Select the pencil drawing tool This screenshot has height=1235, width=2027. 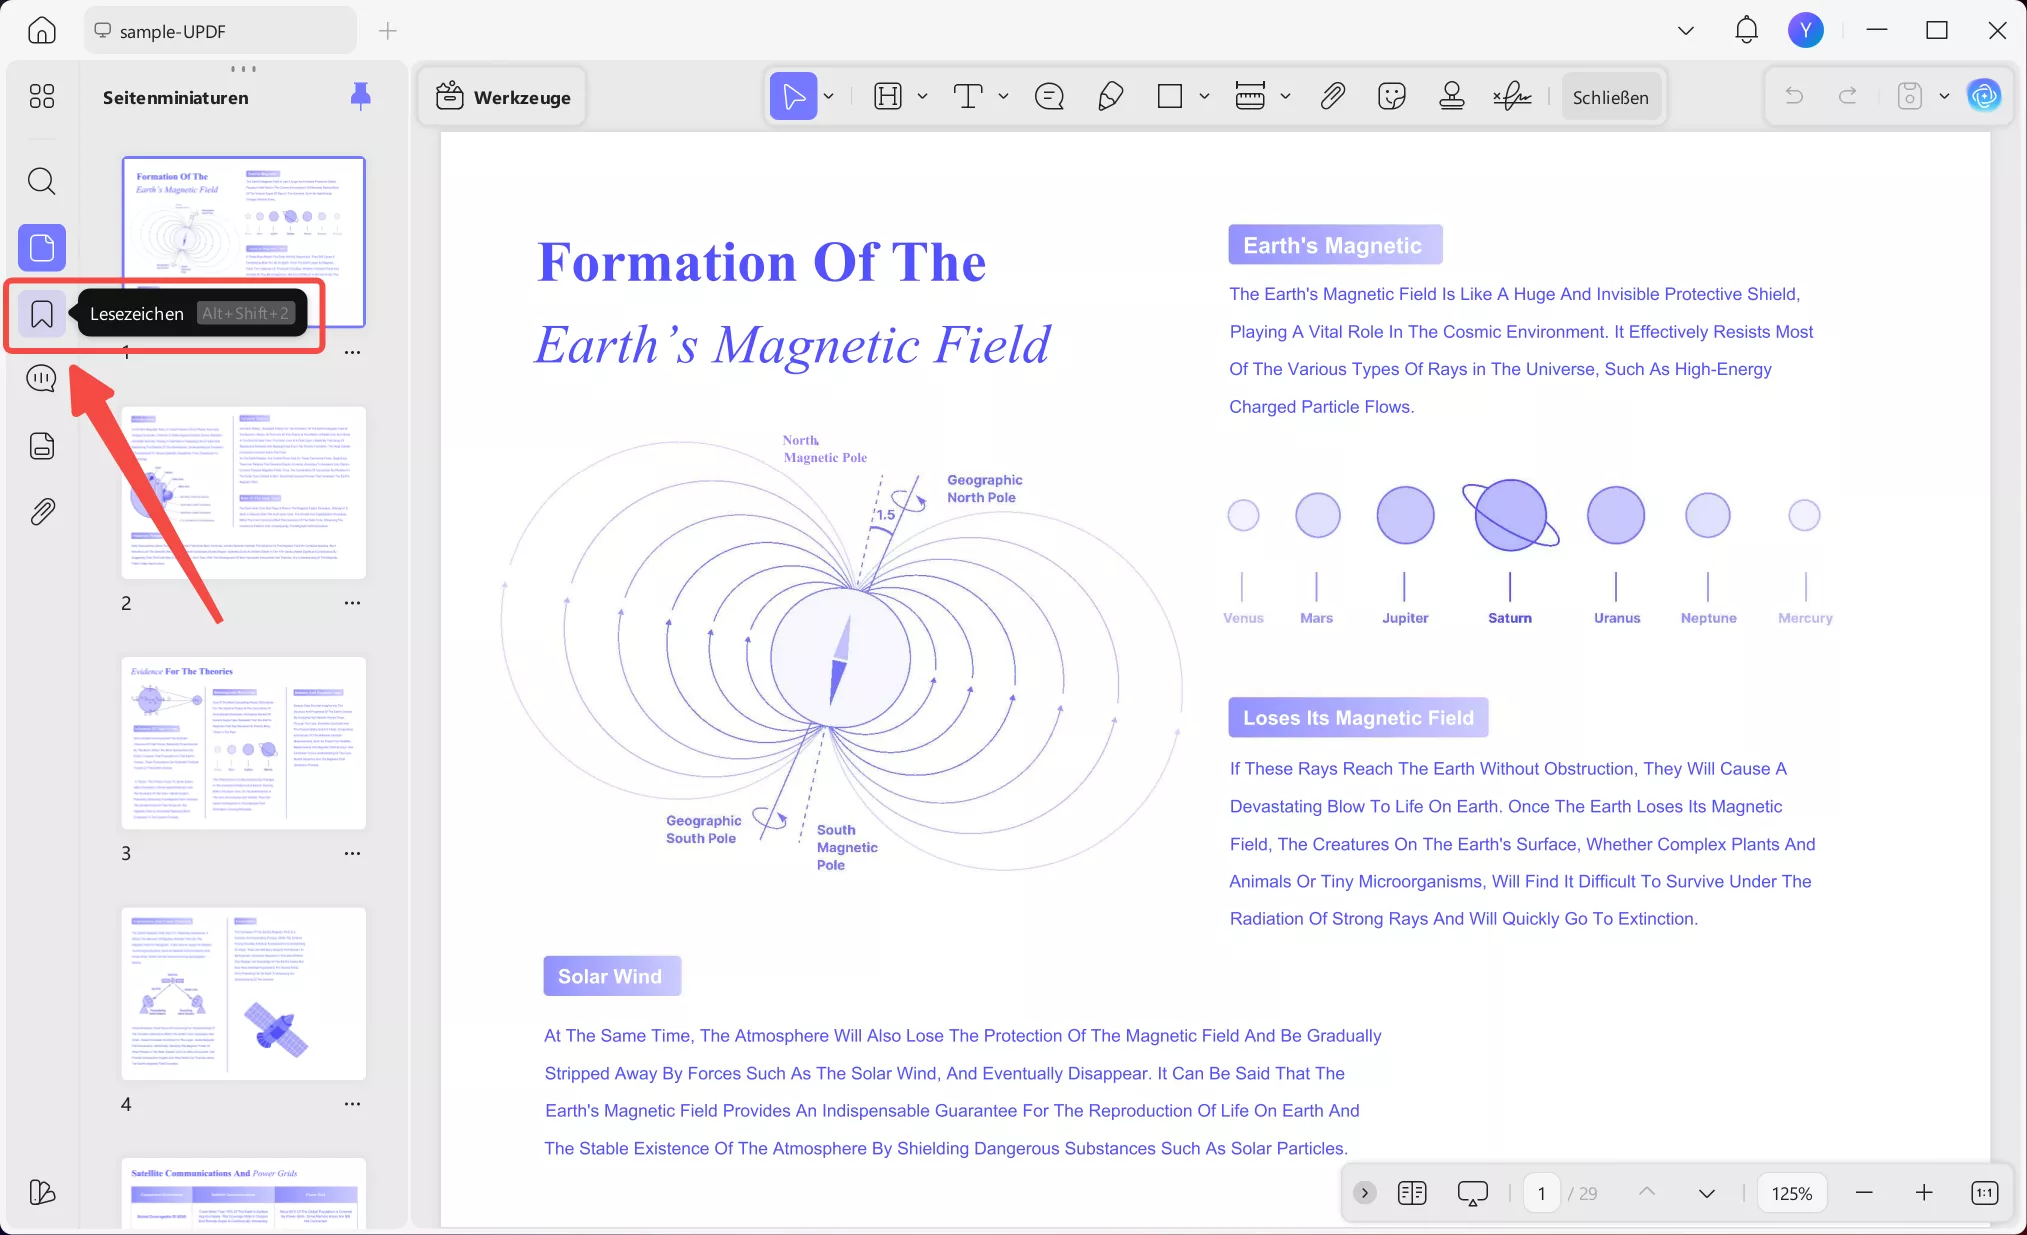tap(1110, 97)
